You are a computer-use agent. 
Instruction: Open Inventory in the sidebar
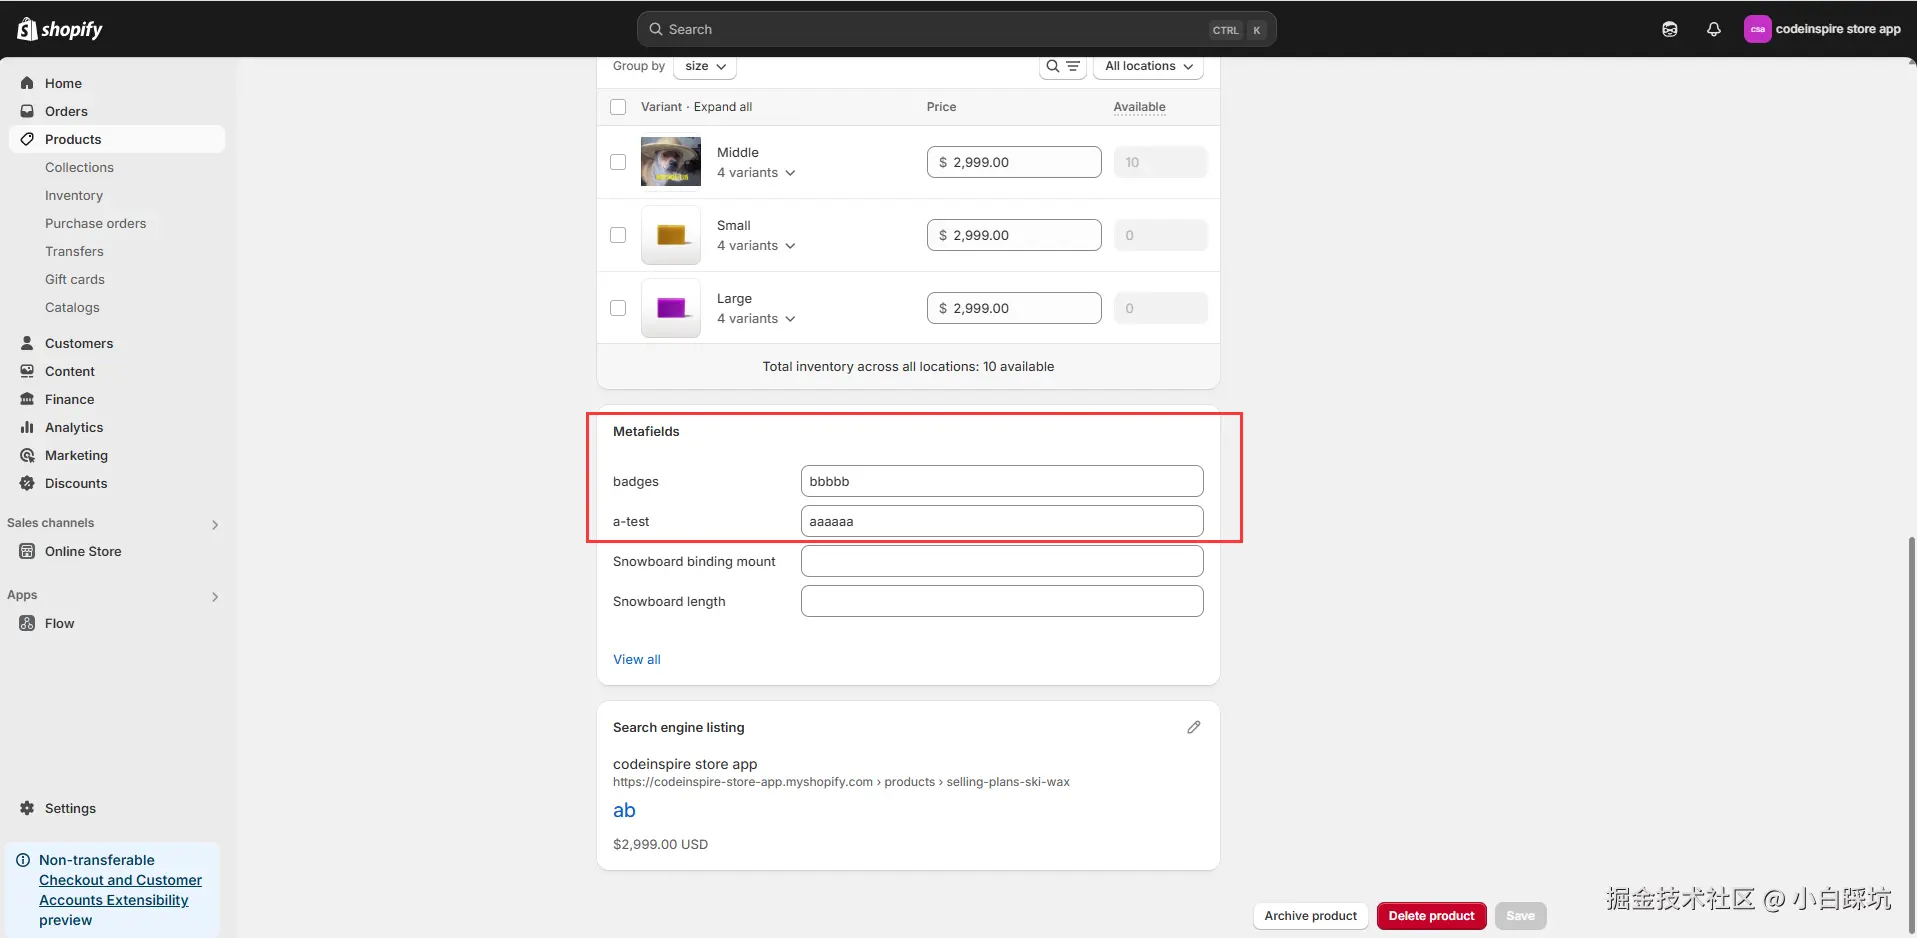(74, 195)
